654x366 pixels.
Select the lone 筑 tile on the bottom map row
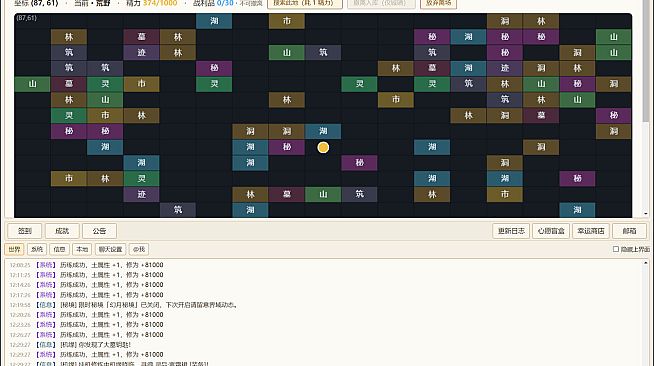(x=178, y=210)
